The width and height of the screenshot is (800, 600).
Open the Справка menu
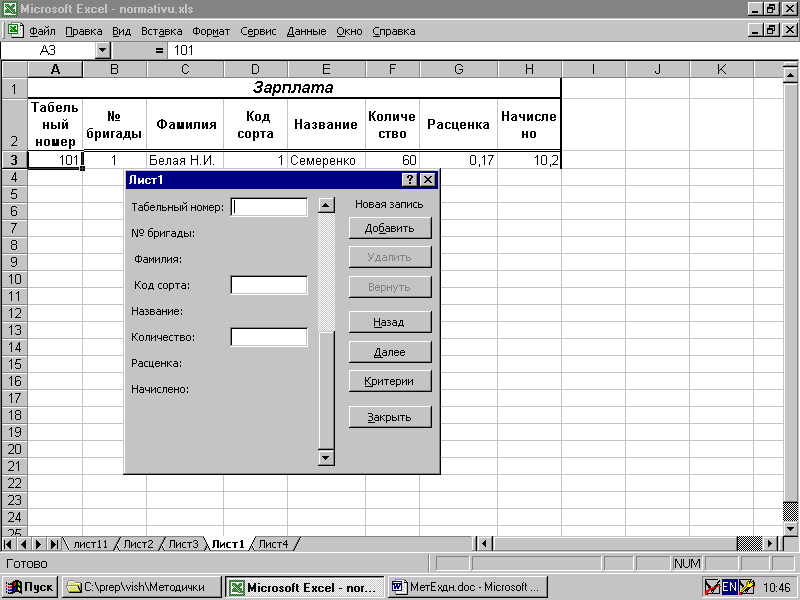point(394,31)
